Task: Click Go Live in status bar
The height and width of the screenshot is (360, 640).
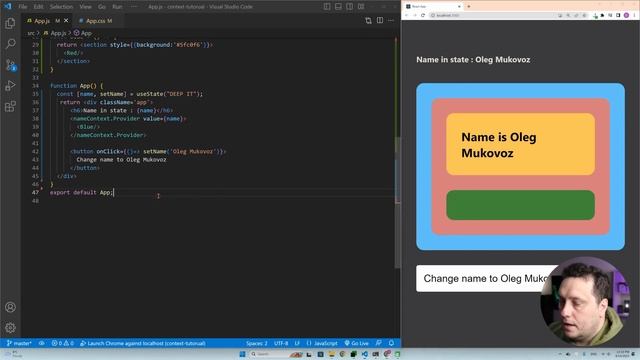Action: [357, 343]
